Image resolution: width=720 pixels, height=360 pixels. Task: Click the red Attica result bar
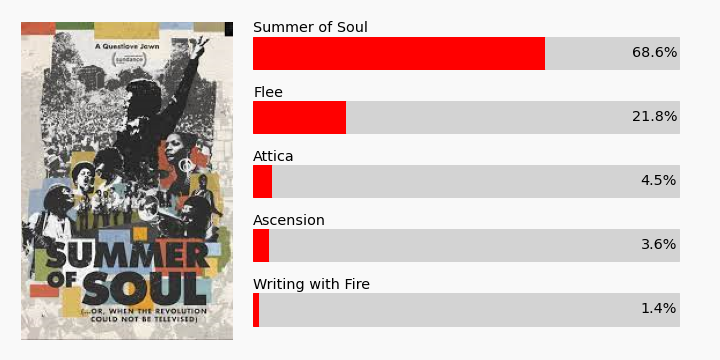(263, 181)
